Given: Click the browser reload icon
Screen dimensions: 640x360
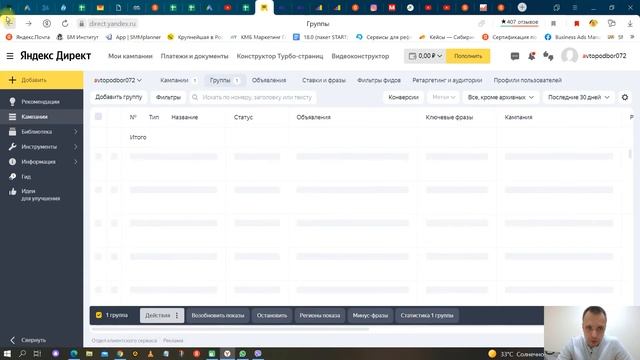Looking at the screenshot, I should (x=65, y=24).
